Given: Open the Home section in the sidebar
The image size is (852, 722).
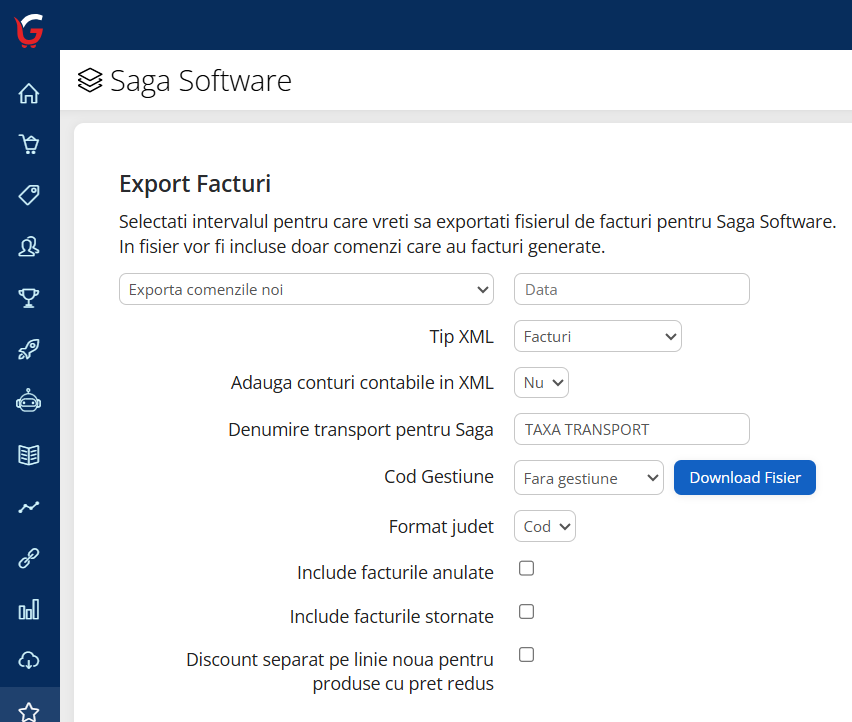Looking at the screenshot, I should point(29,92).
